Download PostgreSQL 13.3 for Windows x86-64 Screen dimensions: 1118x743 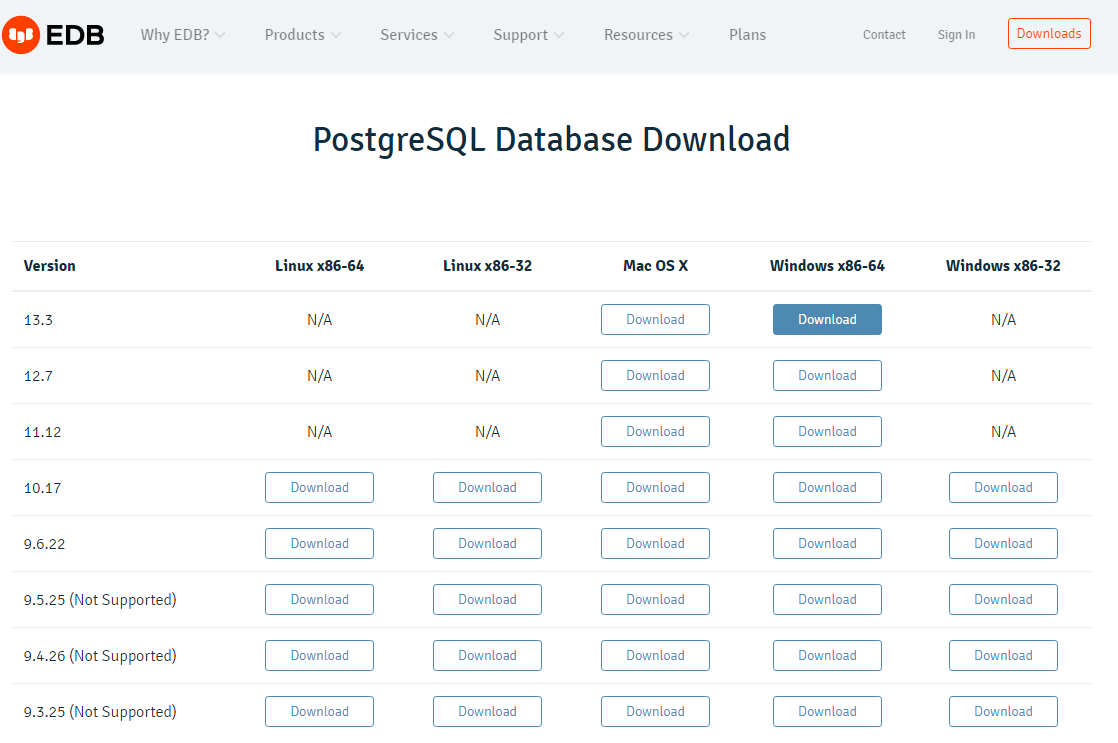827,319
